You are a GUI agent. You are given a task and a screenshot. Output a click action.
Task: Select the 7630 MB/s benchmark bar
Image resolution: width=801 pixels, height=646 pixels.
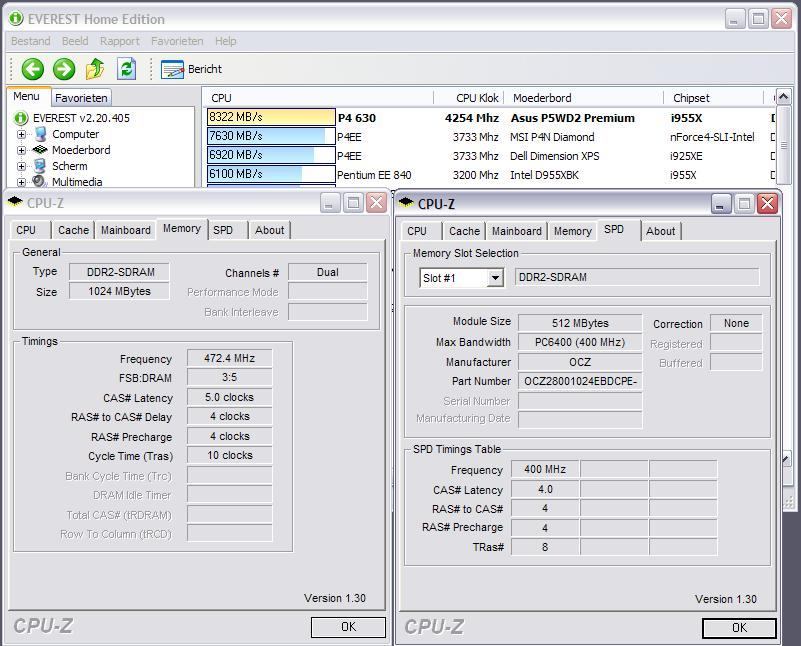pyautogui.click(x=271, y=136)
